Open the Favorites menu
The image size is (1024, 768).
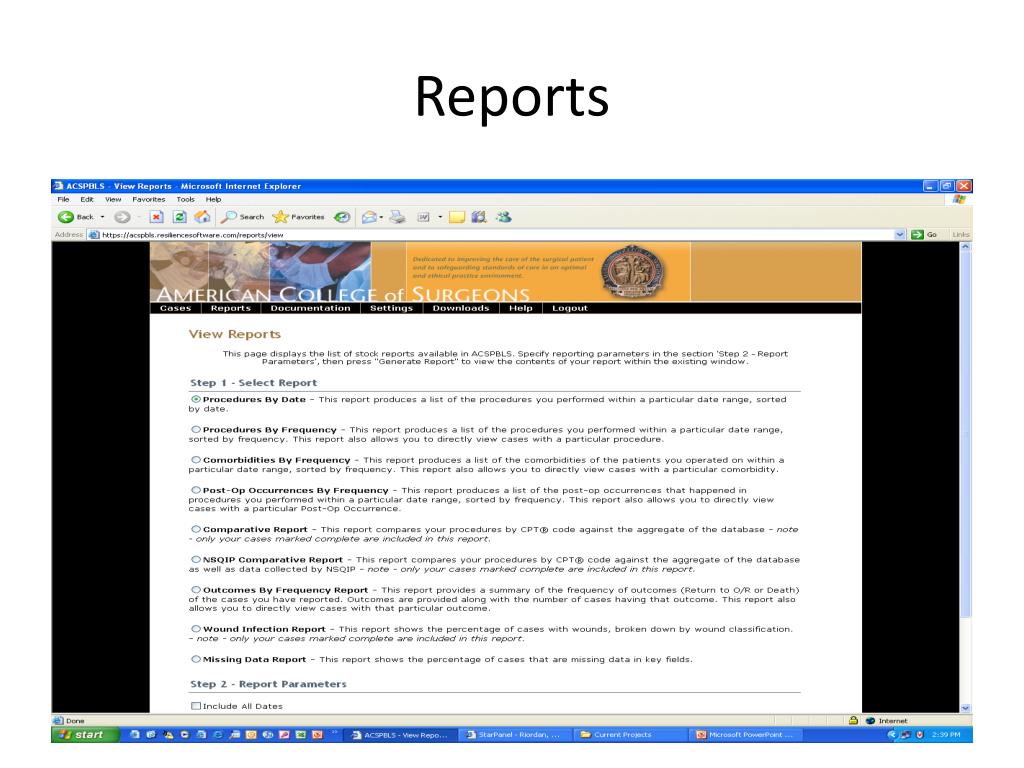click(x=148, y=199)
